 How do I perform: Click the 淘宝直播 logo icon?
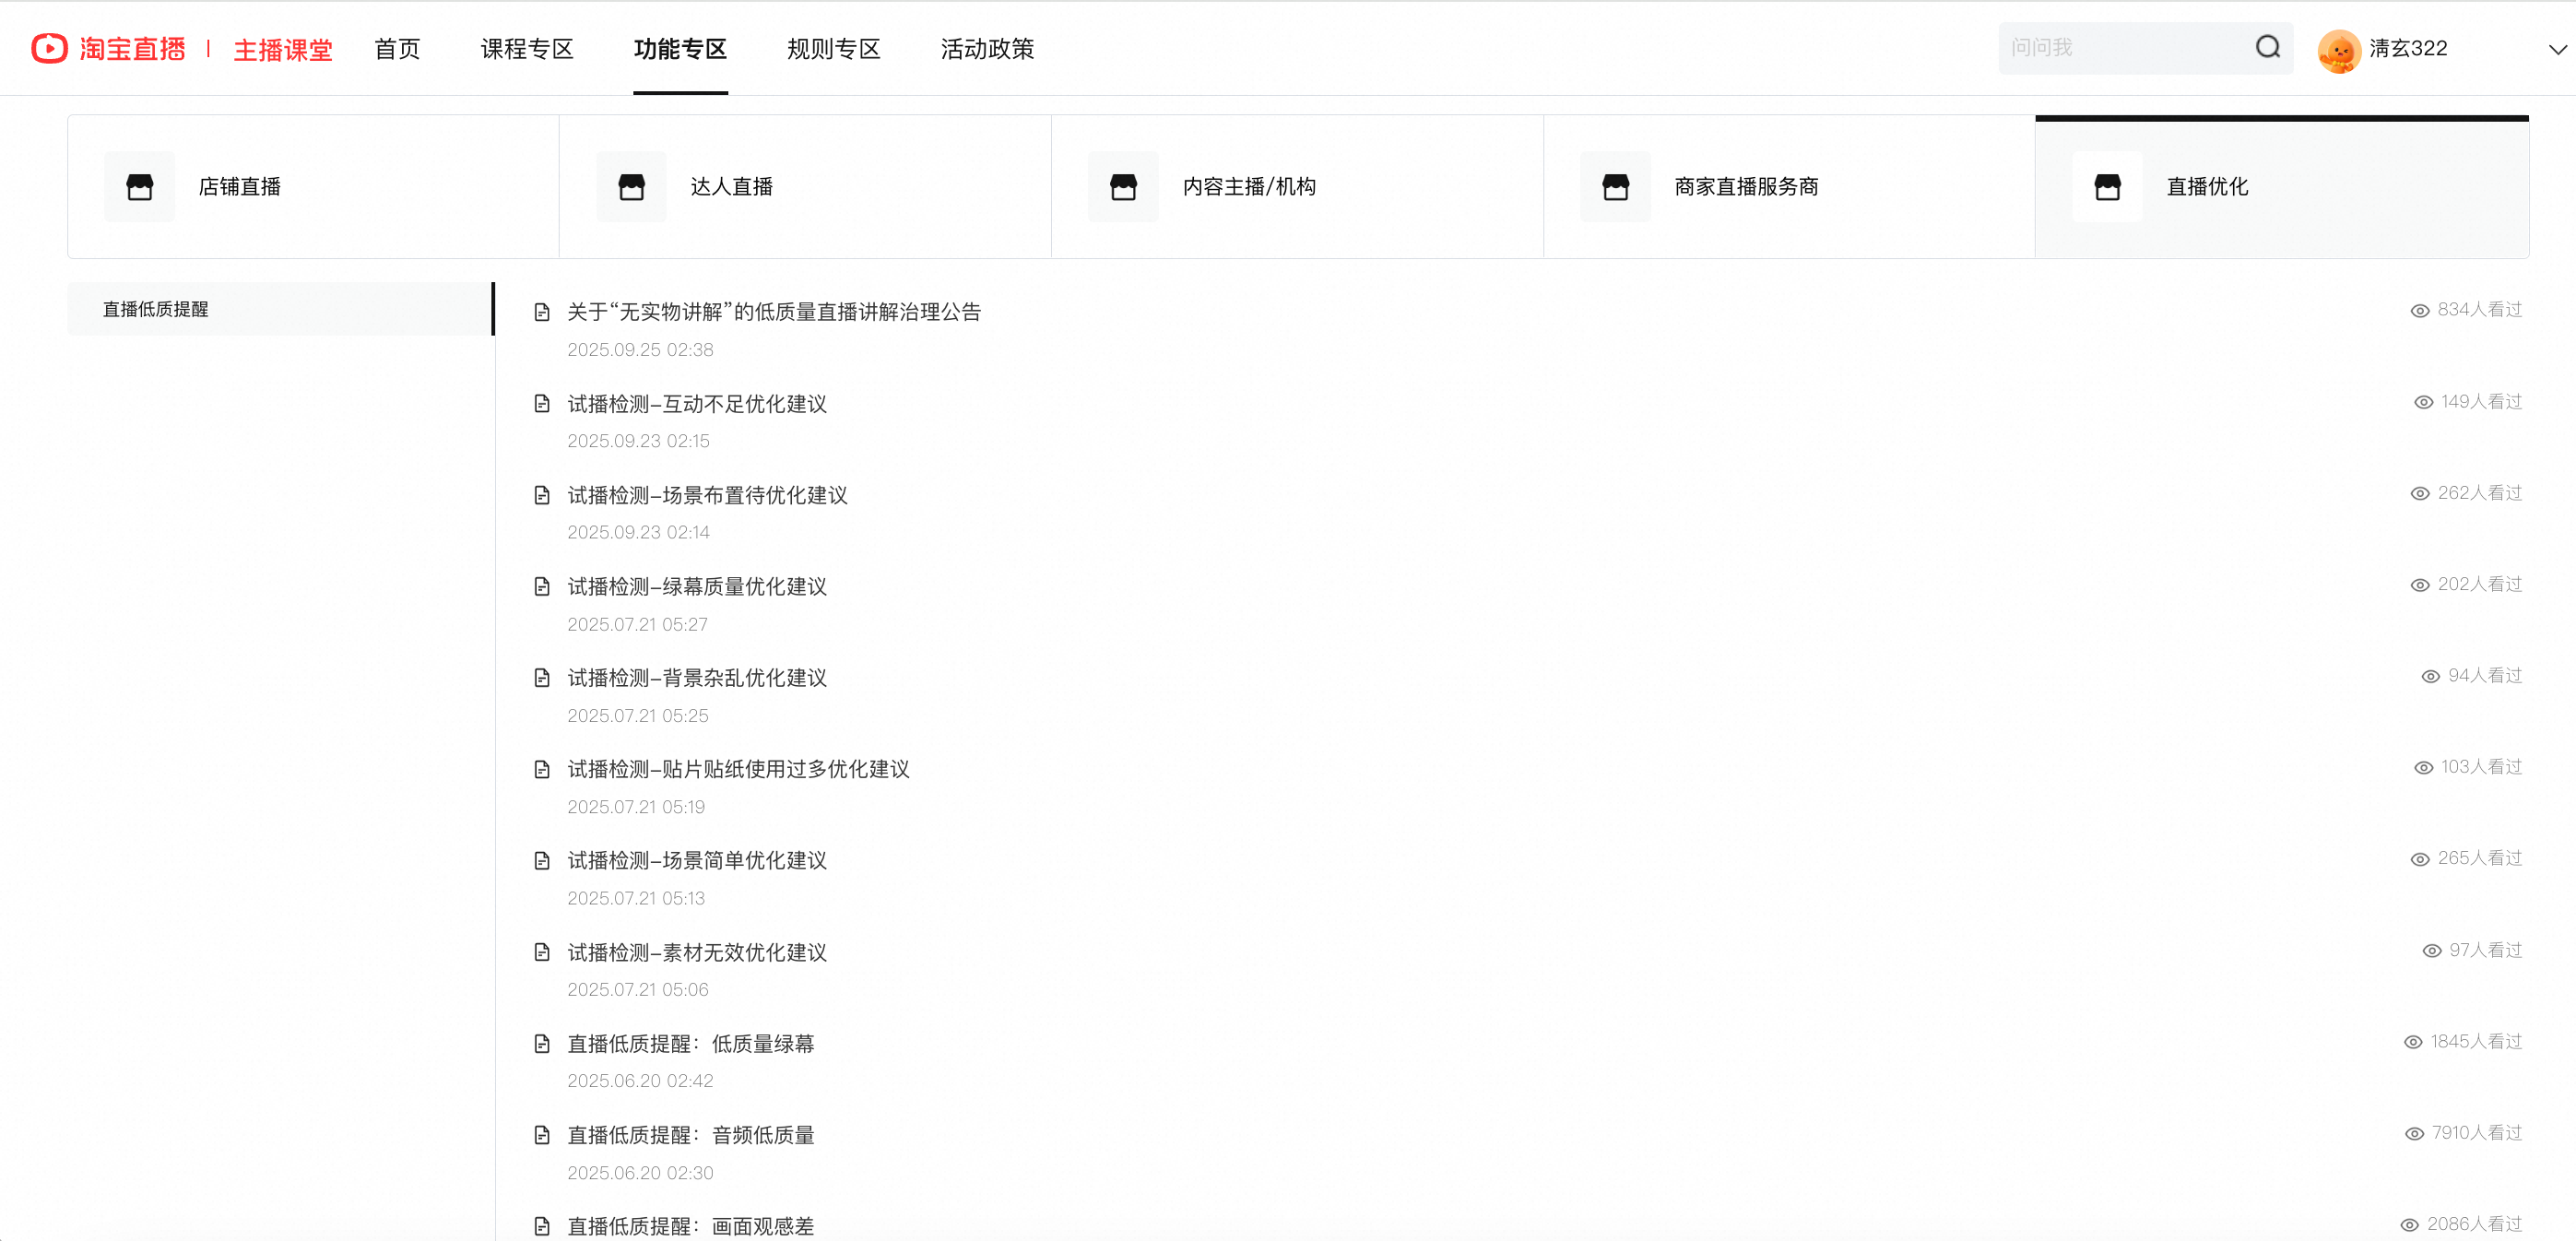pyautogui.click(x=49, y=48)
